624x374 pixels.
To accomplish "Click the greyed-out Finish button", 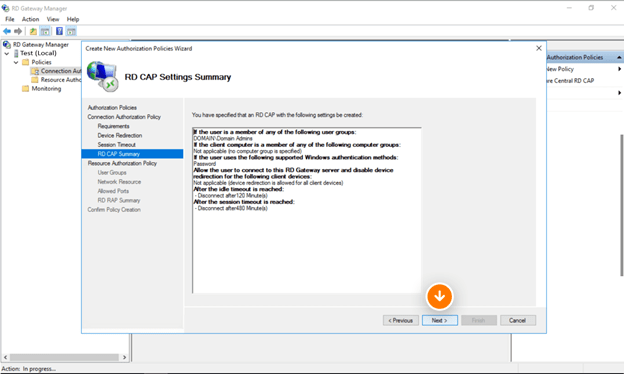I will pos(479,320).
